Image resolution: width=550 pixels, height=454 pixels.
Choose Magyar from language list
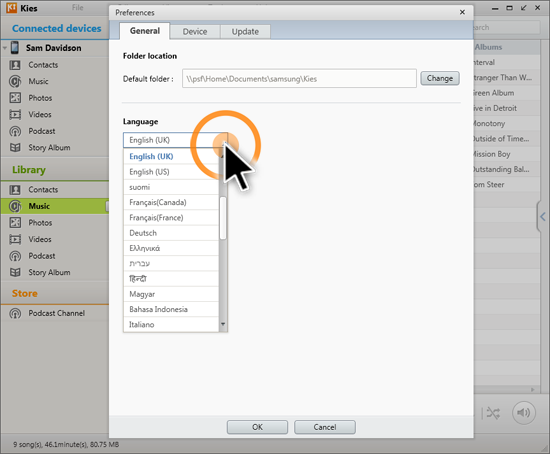coord(171,294)
